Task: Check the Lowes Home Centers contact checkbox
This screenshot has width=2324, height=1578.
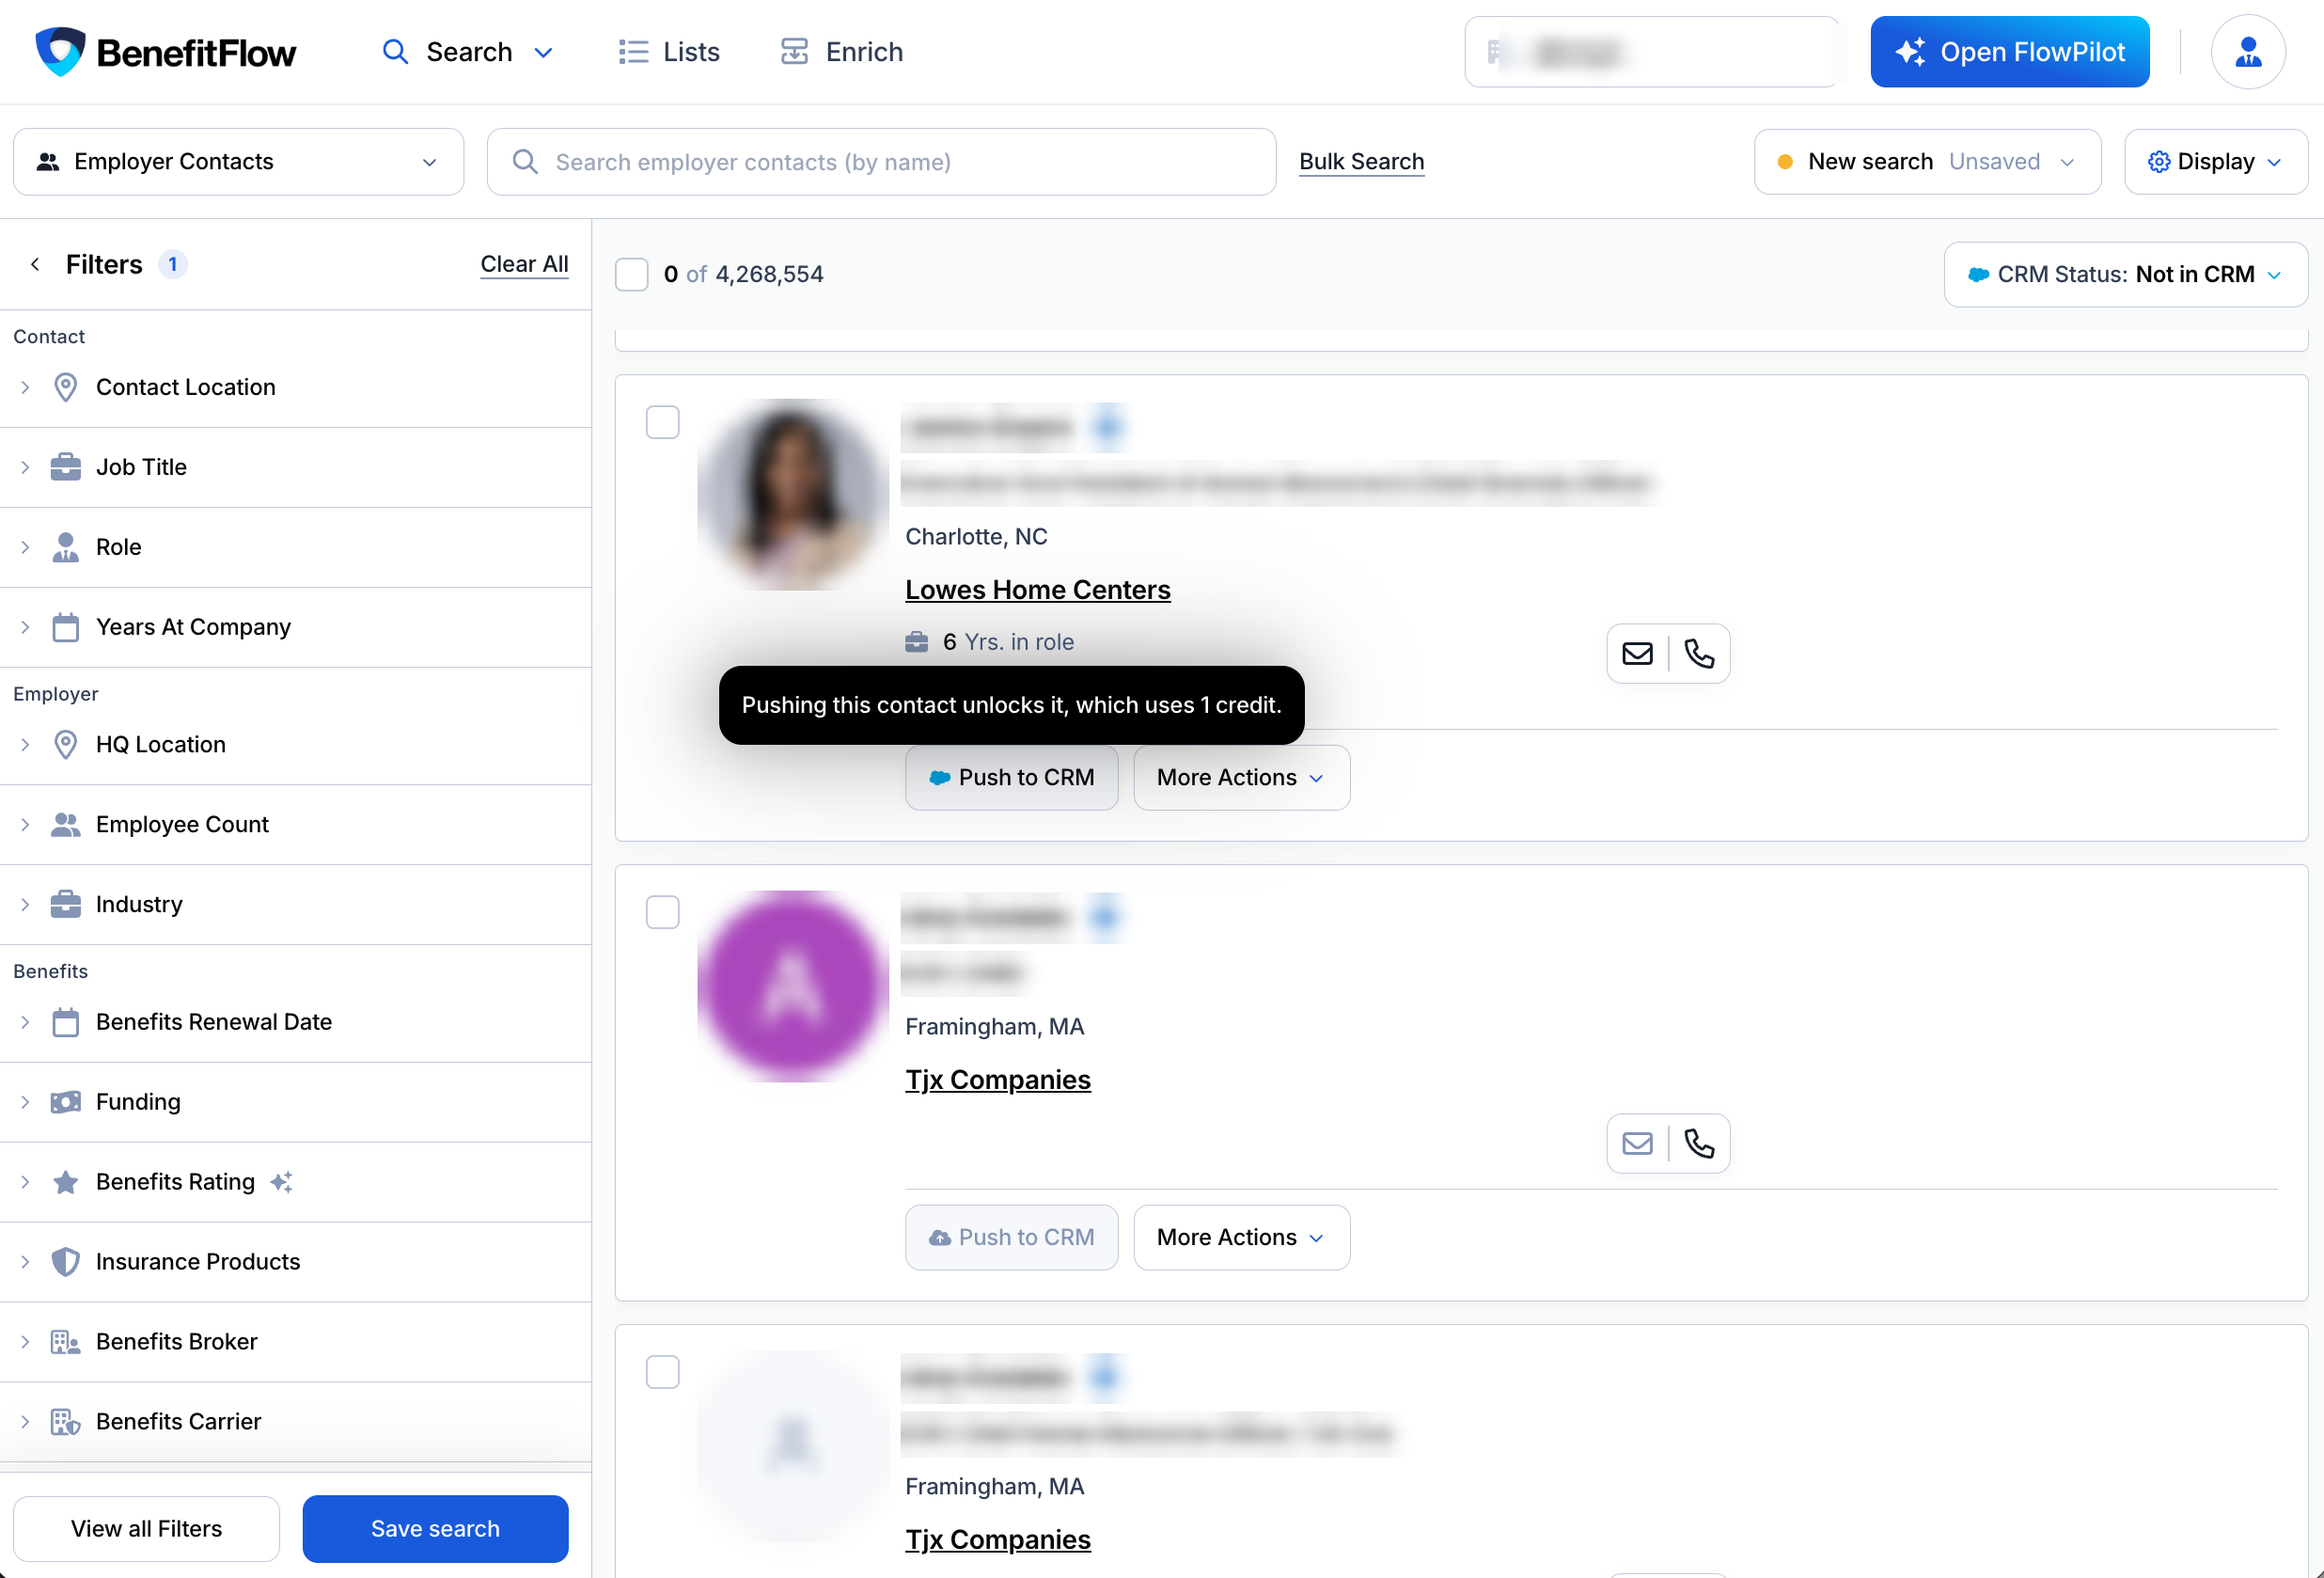Action: (663, 422)
